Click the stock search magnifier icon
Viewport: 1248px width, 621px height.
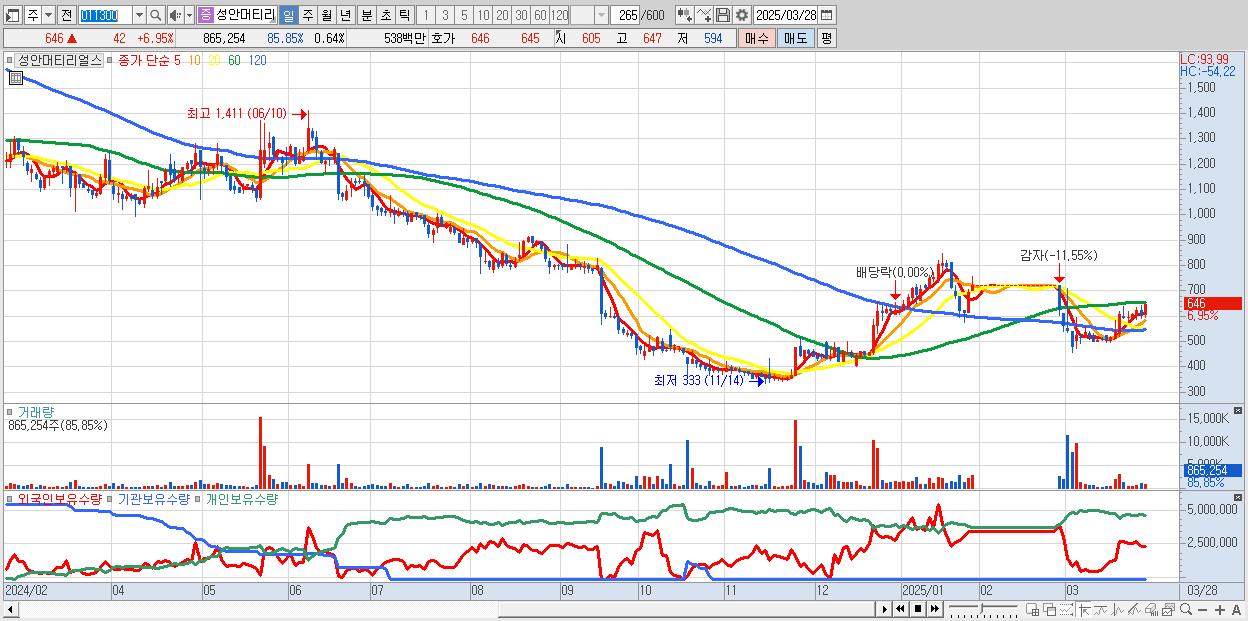[x=155, y=15]
